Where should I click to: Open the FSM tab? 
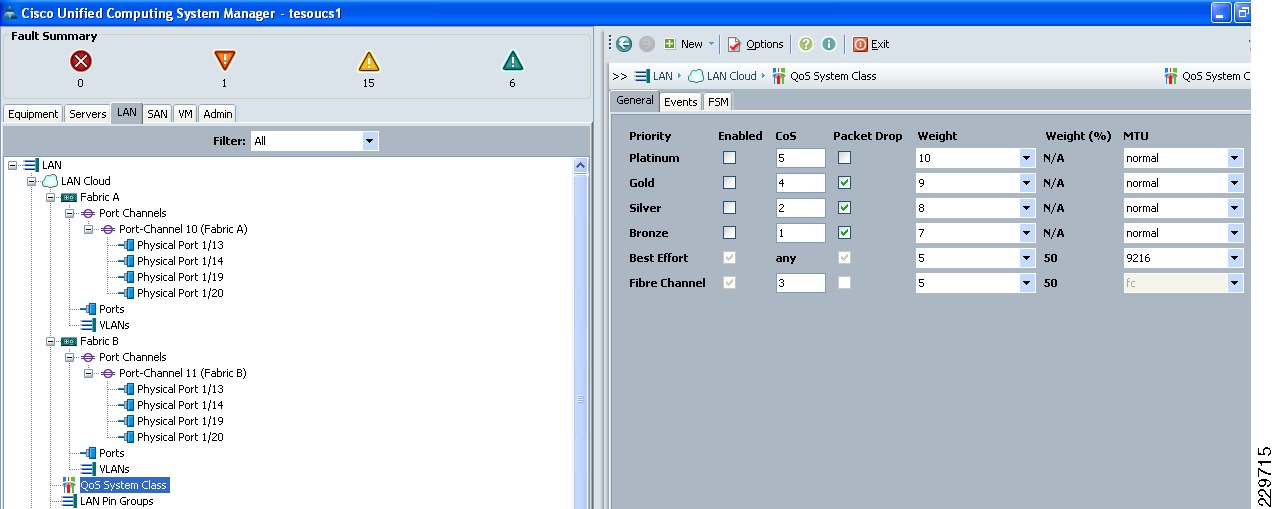point(718,102)
